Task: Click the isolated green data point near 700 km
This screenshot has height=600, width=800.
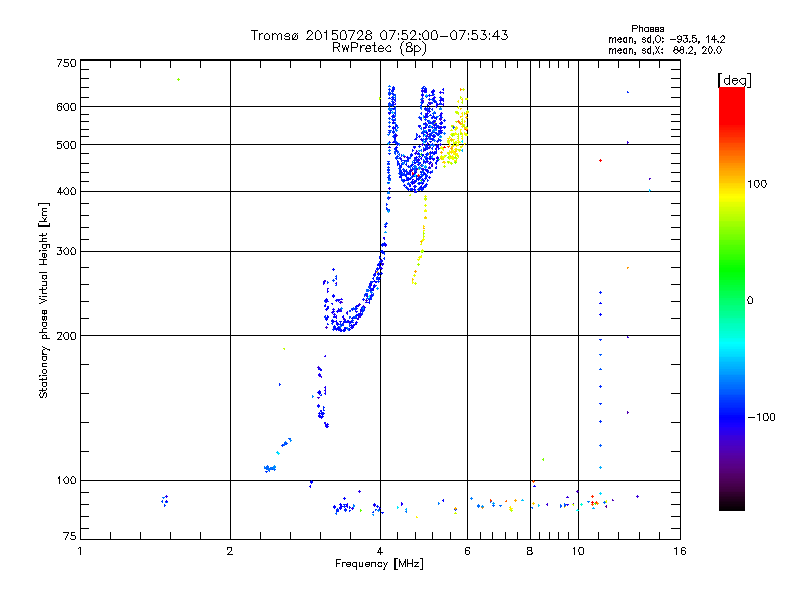Action: point(178,80)
